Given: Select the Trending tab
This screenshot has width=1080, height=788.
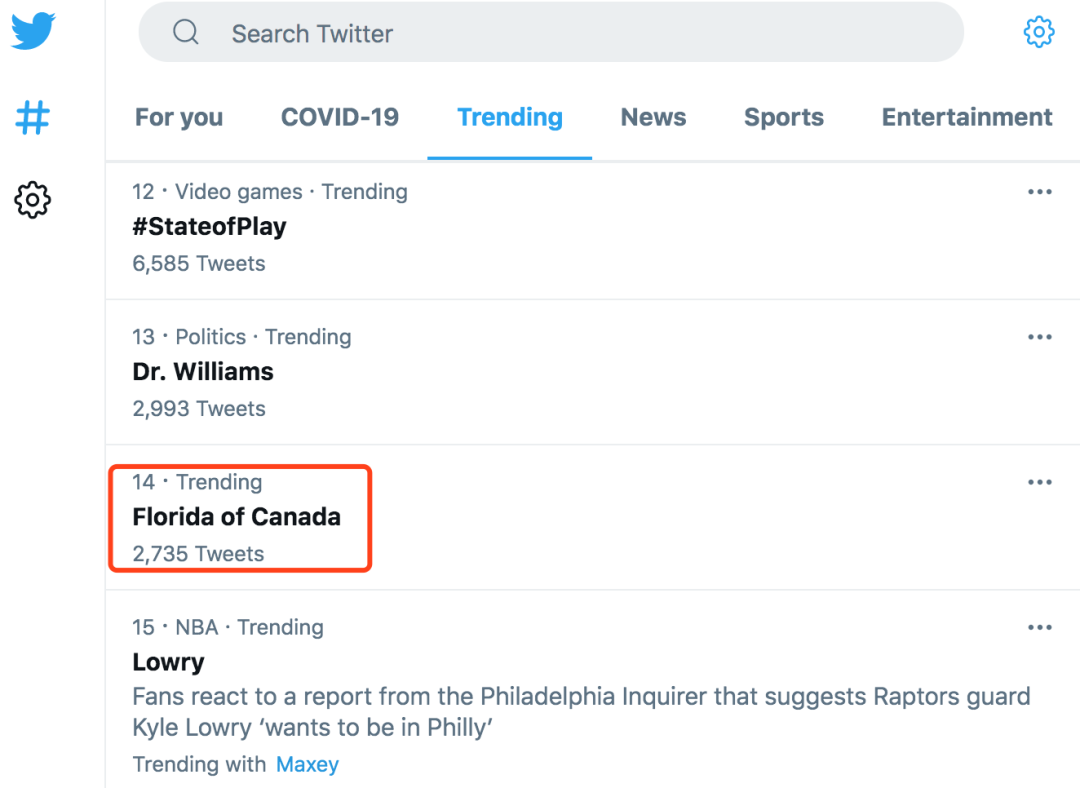Looking at the screenshot, I should 510,118.
